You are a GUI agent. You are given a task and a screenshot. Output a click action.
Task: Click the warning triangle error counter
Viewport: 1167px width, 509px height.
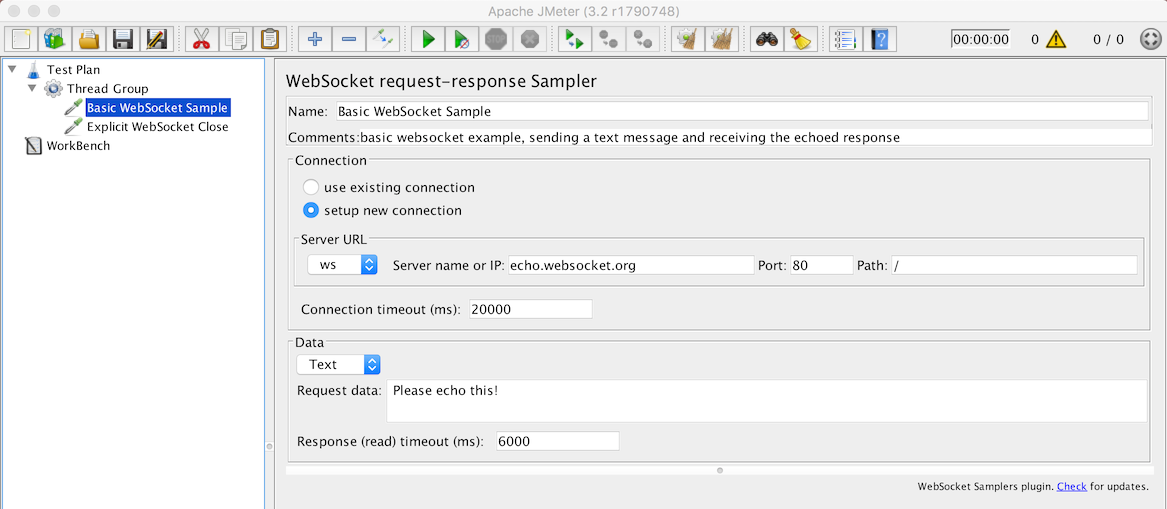click(x=1055, y=39)
